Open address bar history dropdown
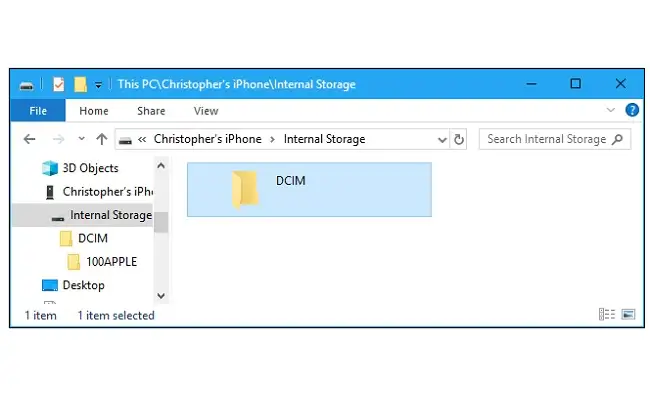 442,139
